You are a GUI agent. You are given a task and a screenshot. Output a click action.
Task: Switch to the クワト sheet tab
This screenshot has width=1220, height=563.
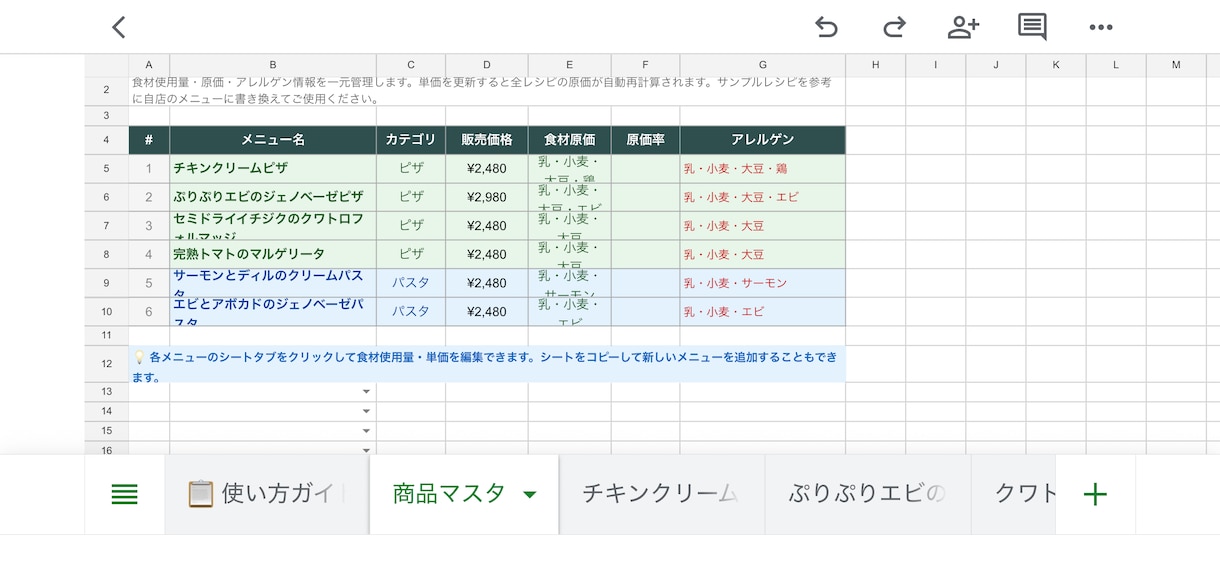pyautogui.click(x=1013, y=494)
